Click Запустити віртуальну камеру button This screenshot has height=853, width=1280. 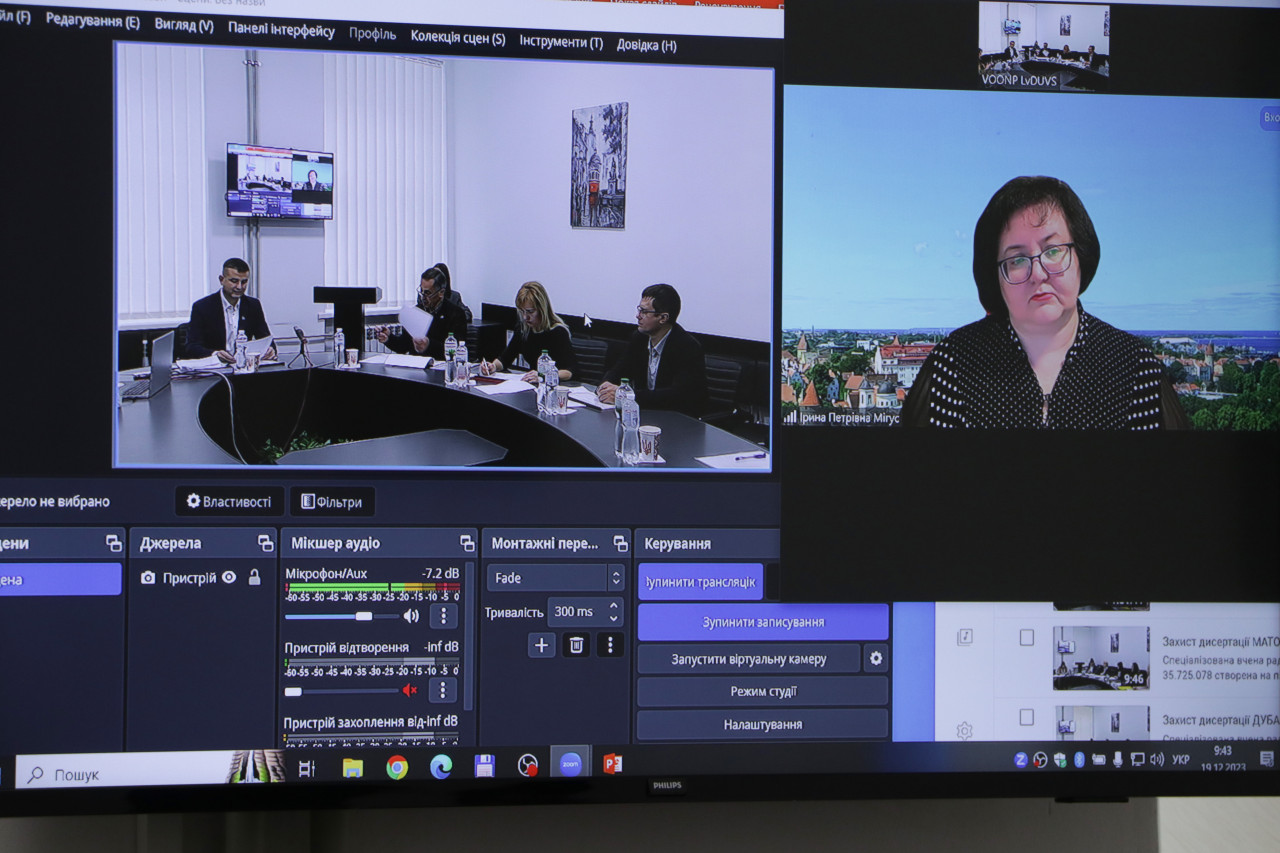pos(749,658)
